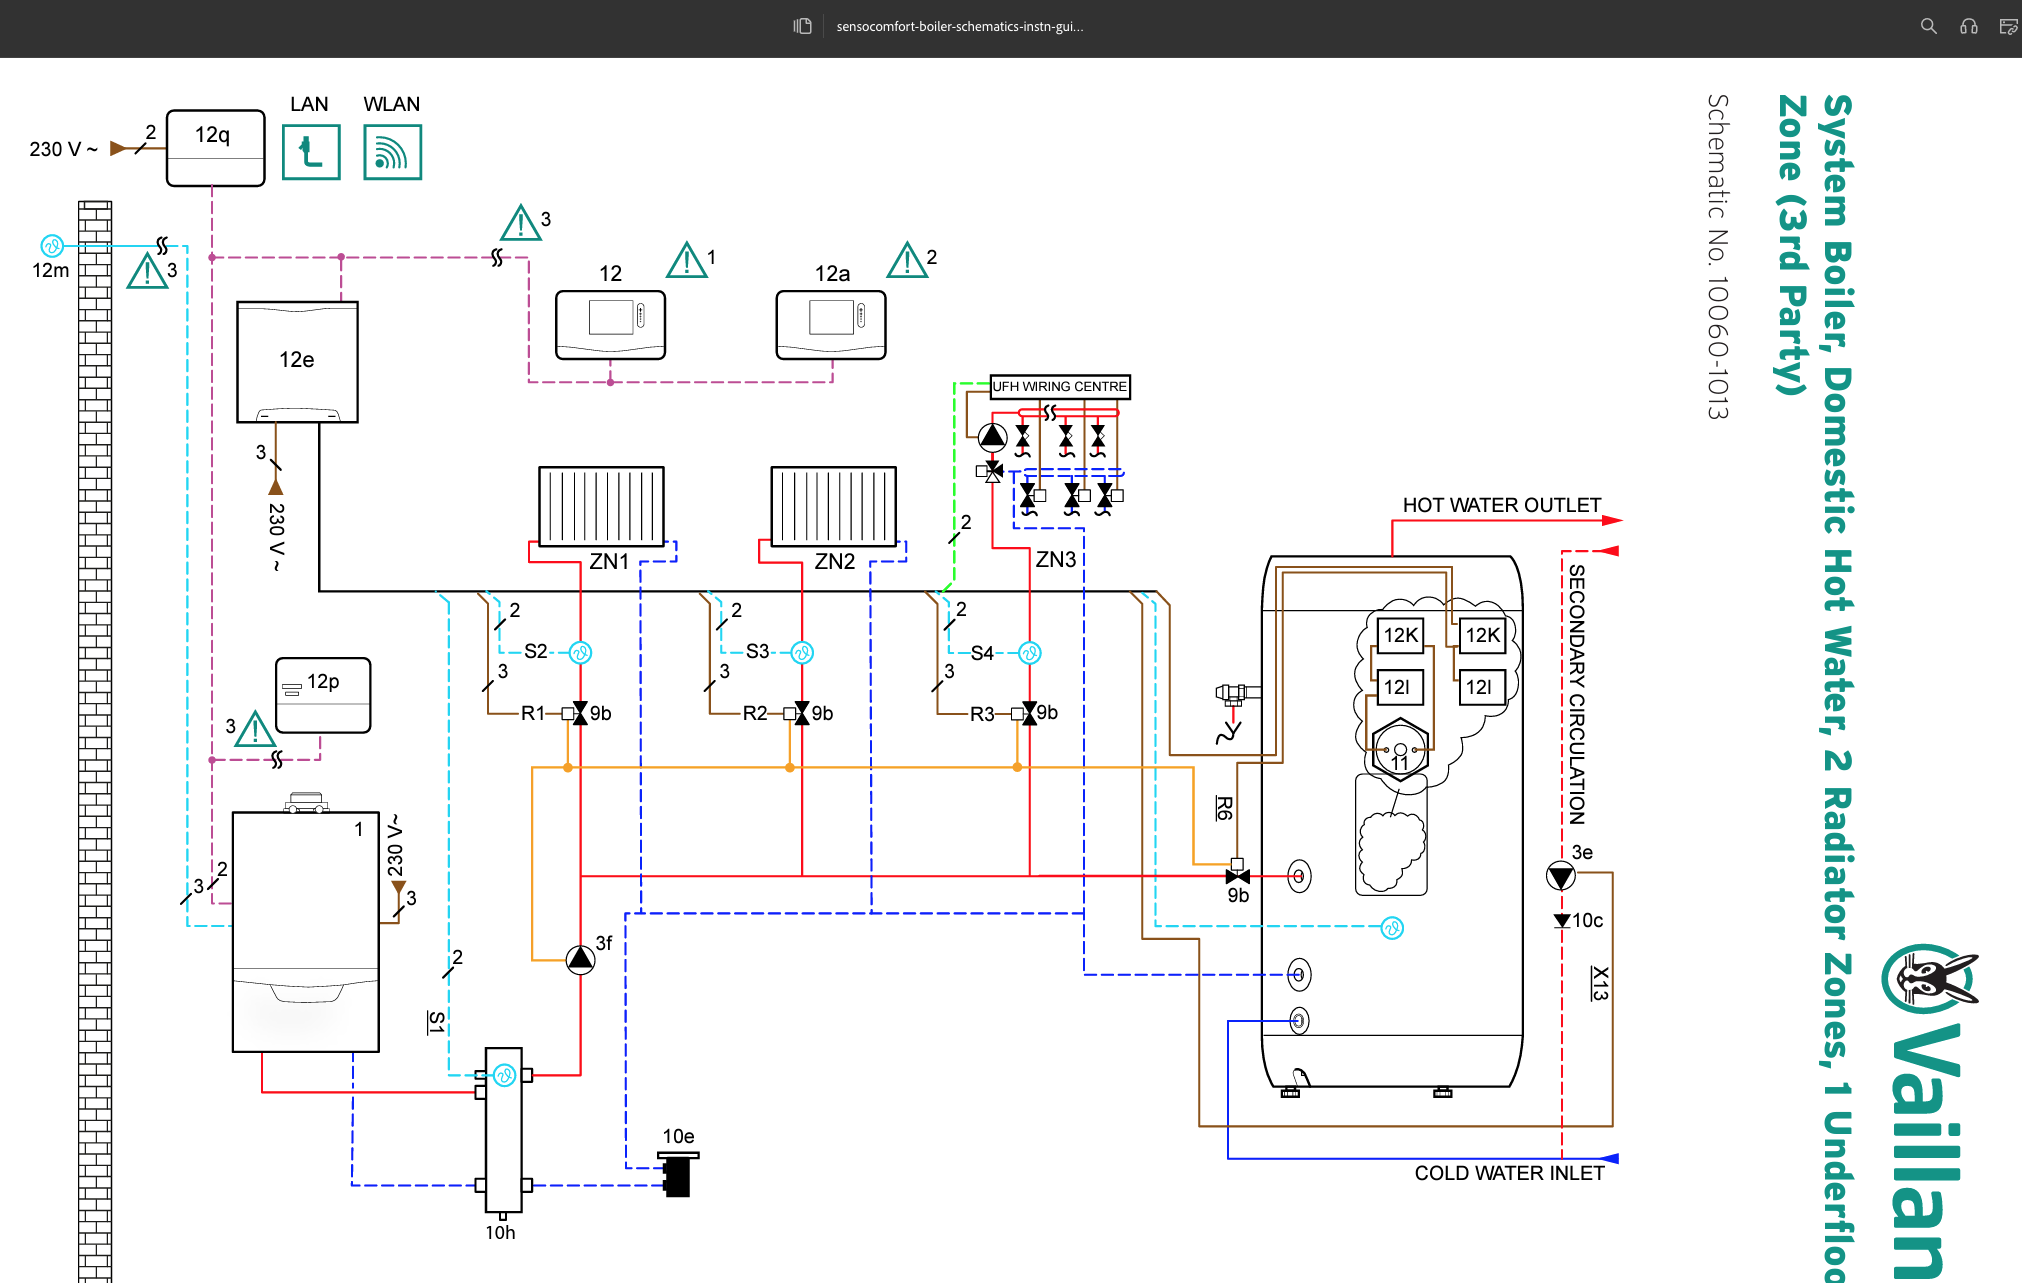The image size is (2022, 1283).
Task: Click the radiator symbol in zone ZN1
Action: [x=600, y=508]
